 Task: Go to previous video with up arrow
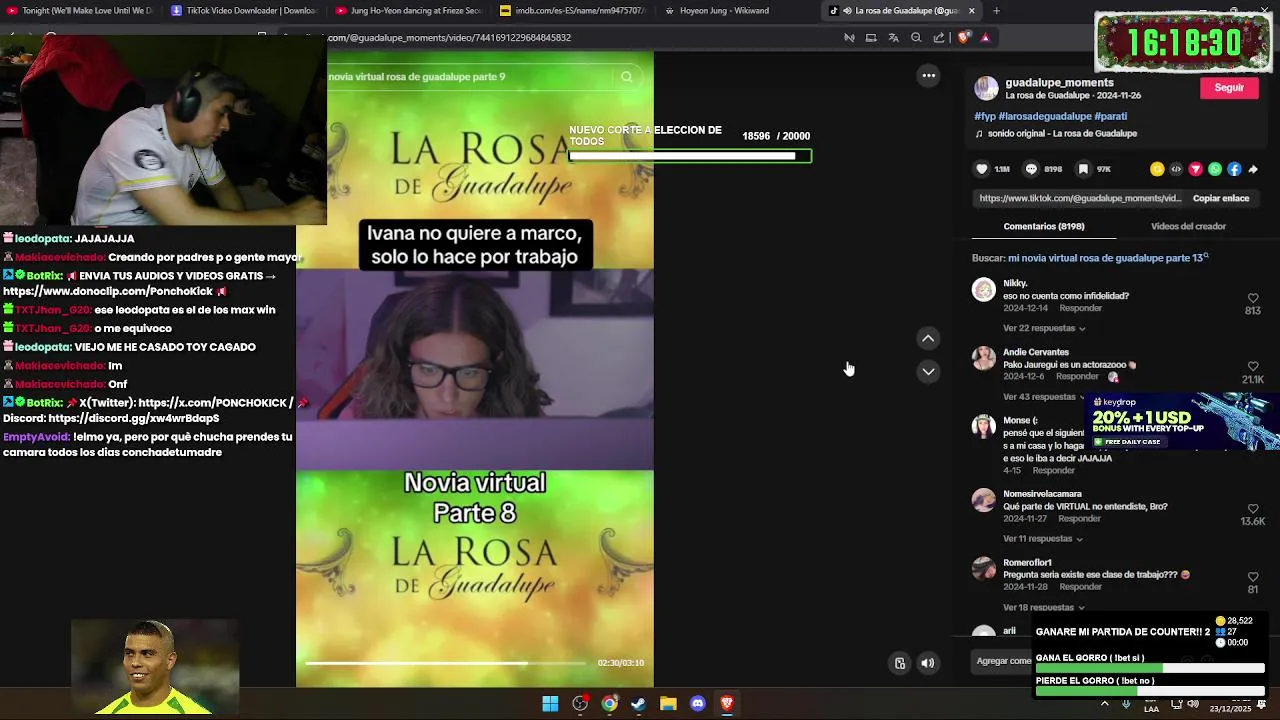pyautogui.click(x=928, y=339)
